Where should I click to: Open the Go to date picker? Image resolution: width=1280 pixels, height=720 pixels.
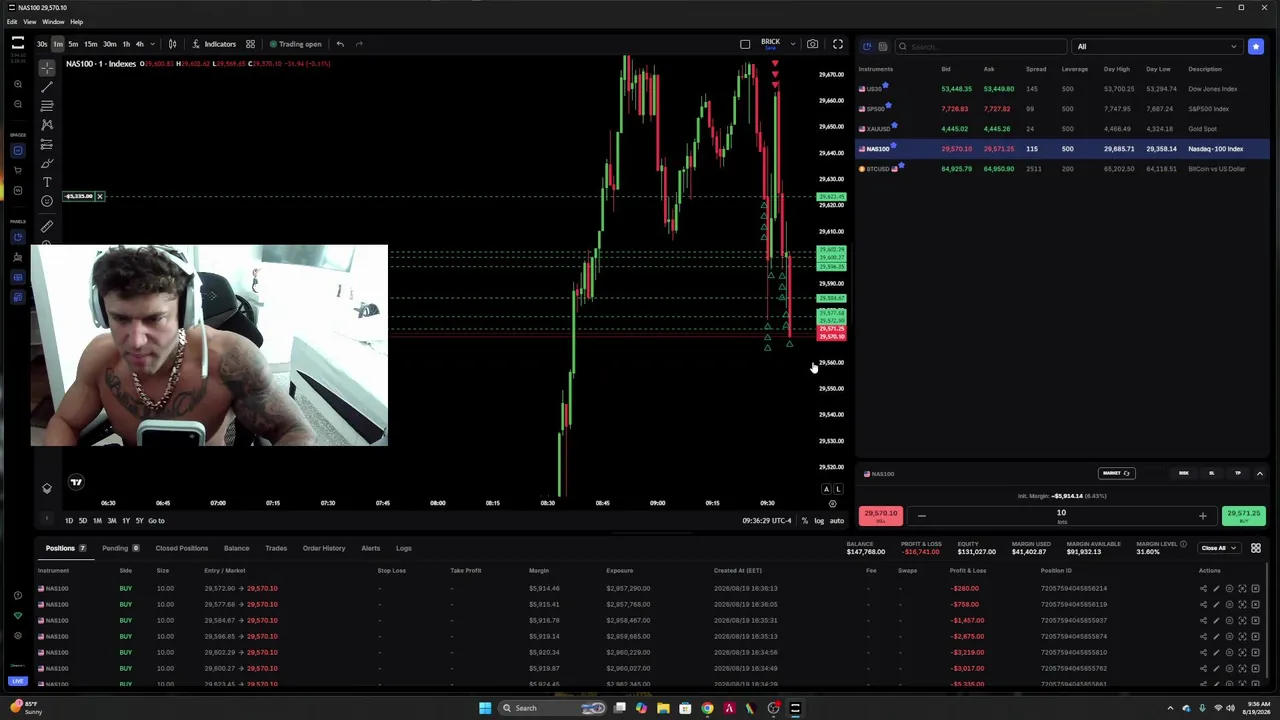point(156,521)
